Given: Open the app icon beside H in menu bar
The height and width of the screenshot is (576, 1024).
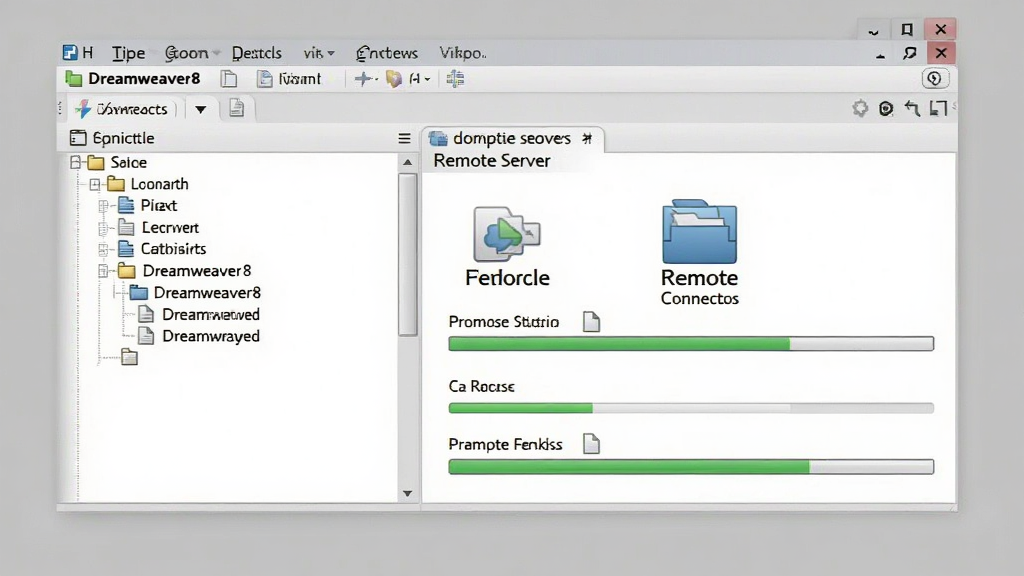Looking at the screenshot, I should (x=70, y=52).
